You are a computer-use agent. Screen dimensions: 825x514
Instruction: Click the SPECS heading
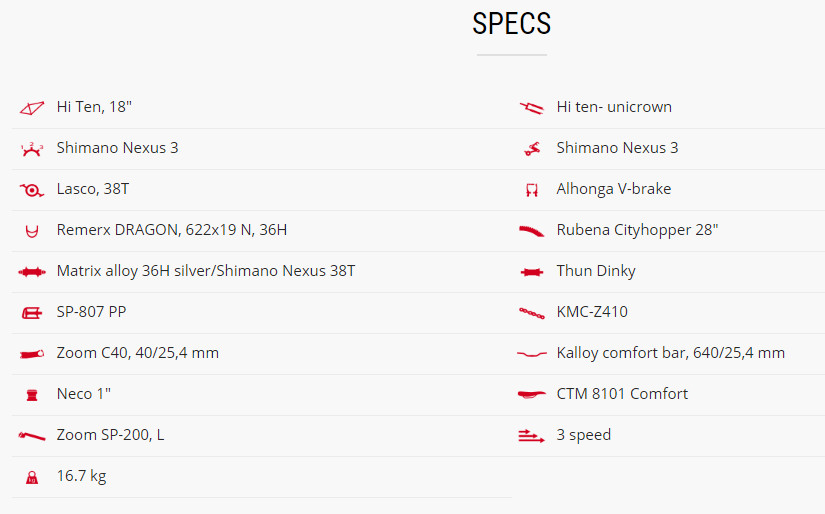click(x=511, y=24)
